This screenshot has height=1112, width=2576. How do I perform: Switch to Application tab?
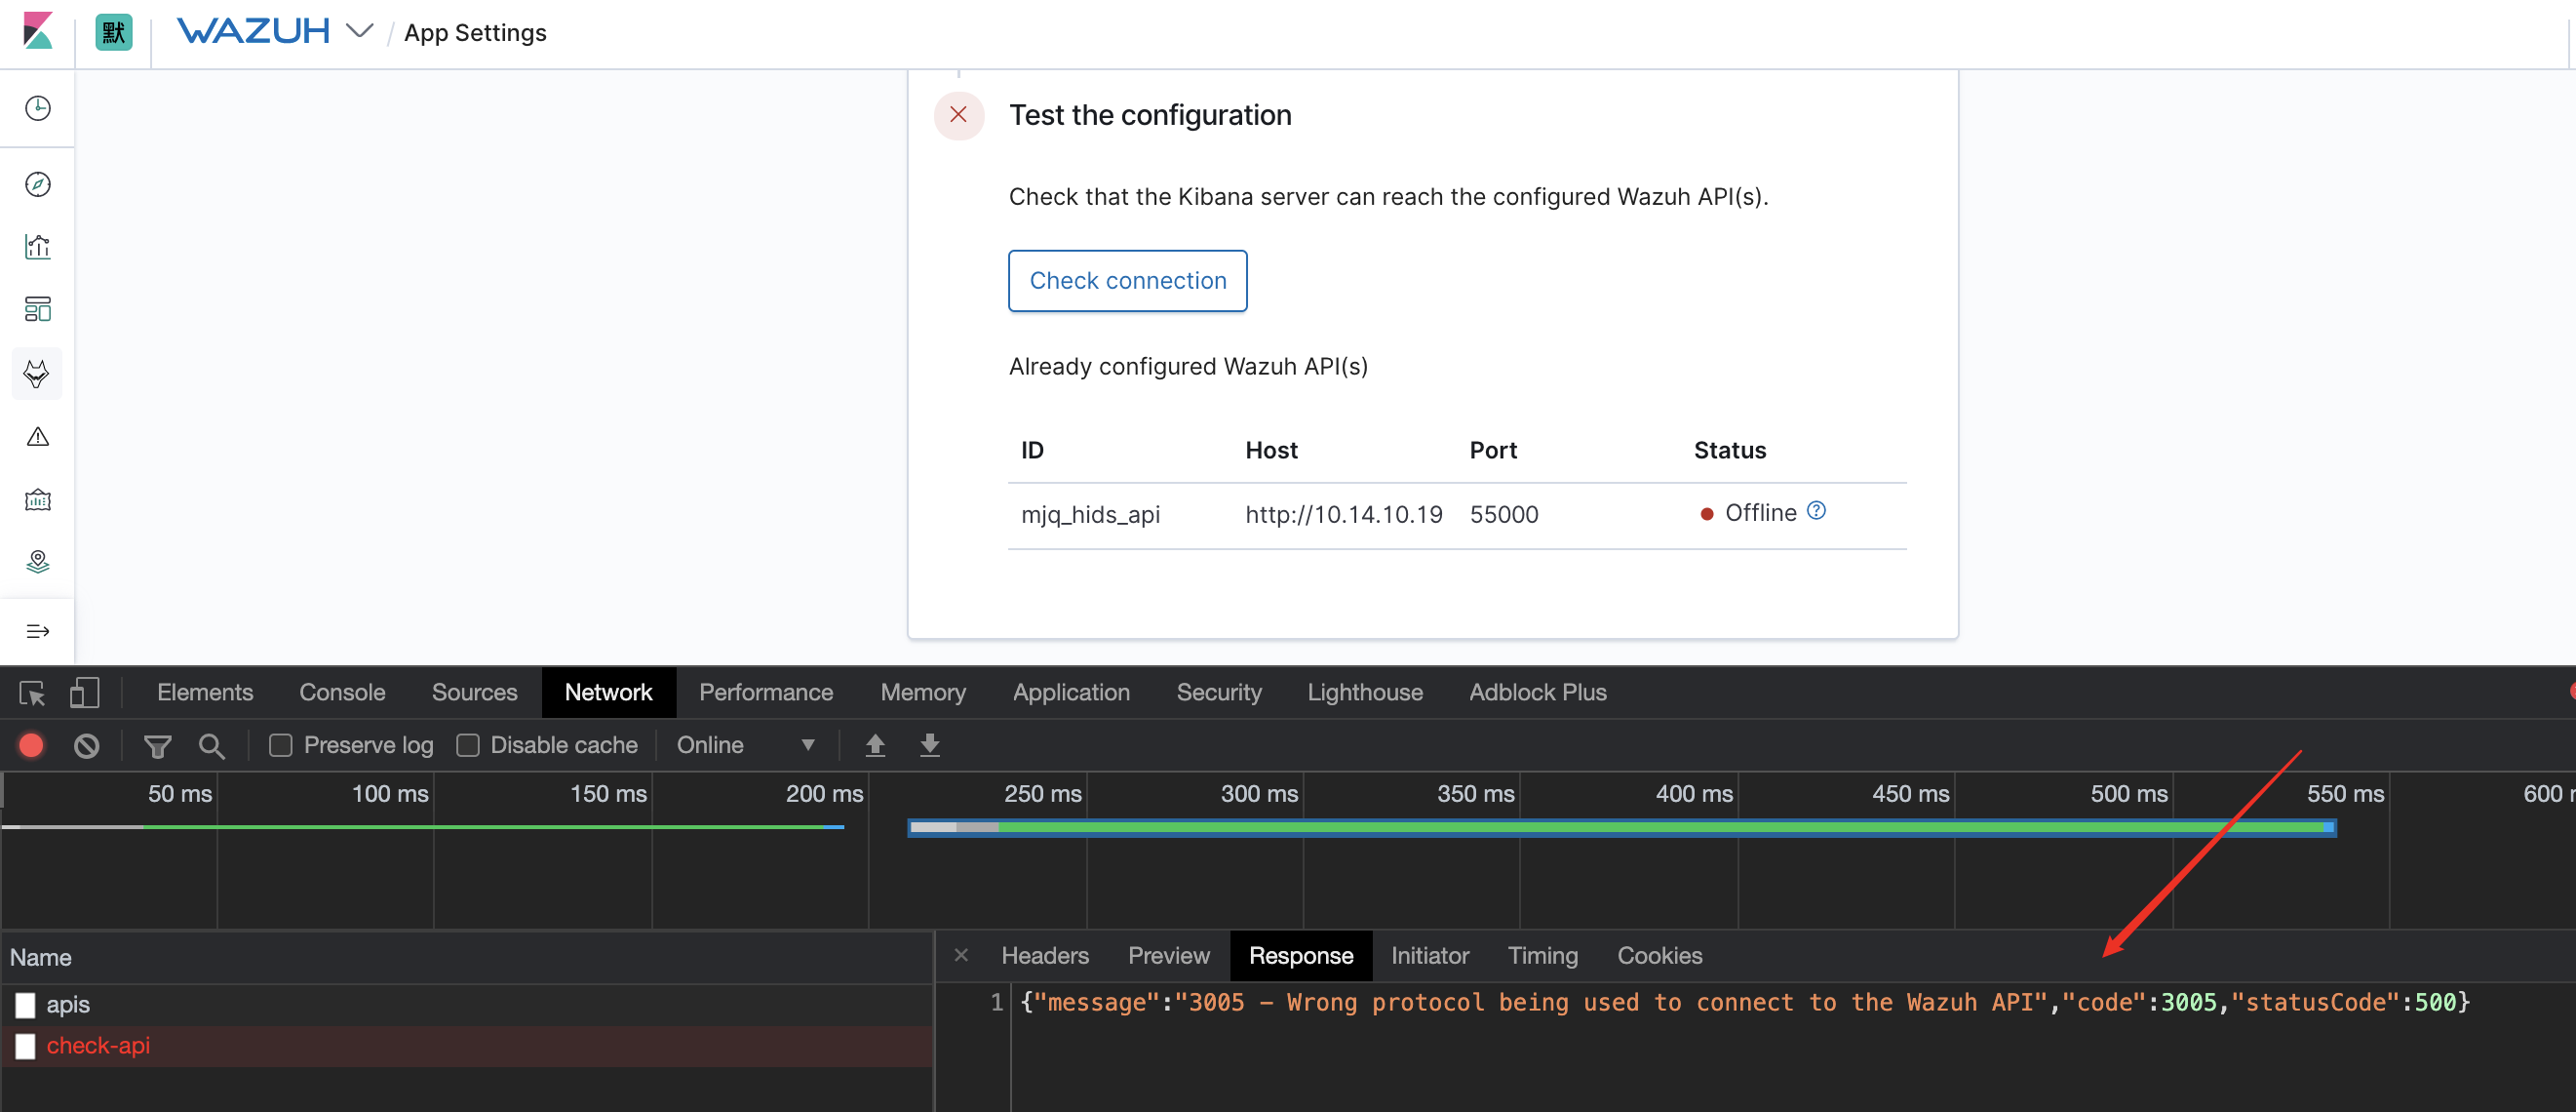1071,692
